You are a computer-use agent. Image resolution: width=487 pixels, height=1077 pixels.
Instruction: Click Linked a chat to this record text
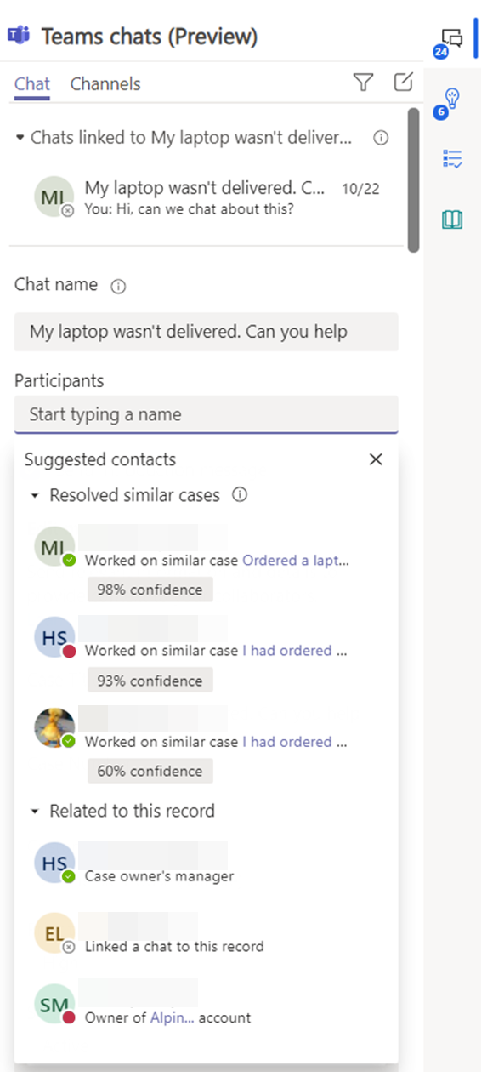point(174,946)
